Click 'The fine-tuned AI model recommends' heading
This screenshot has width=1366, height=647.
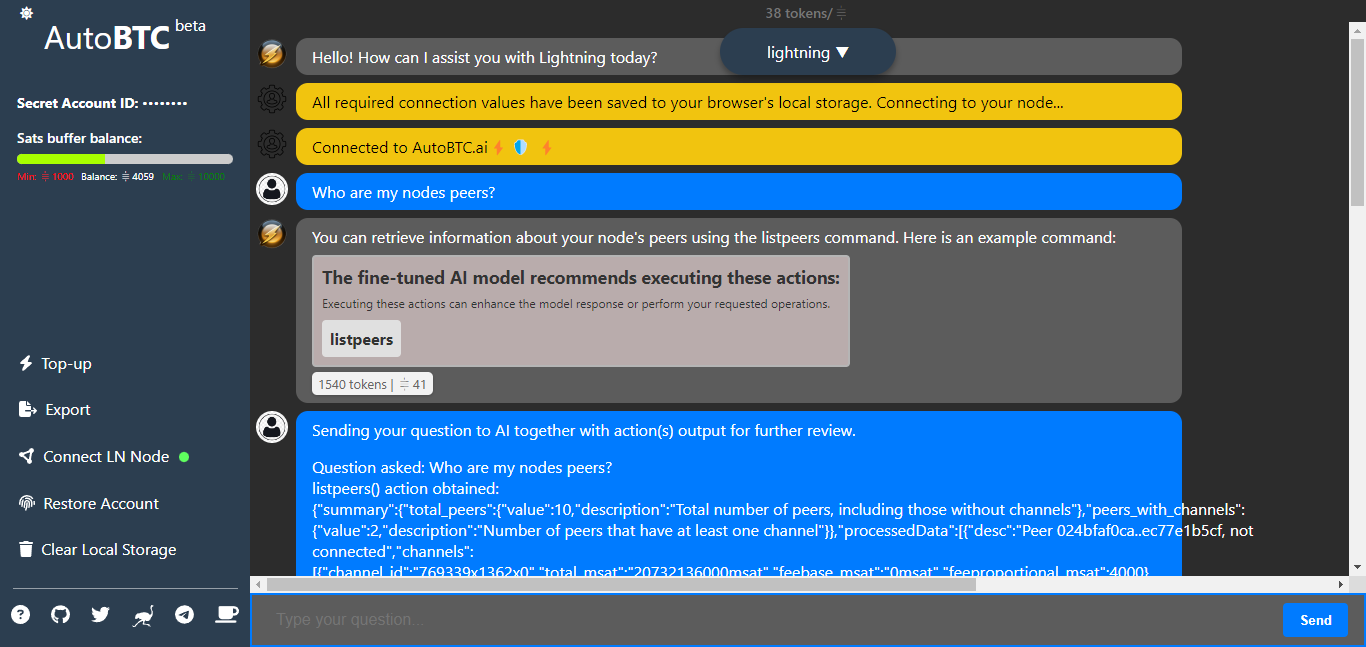pyautogui.click(x=581, y=278)
